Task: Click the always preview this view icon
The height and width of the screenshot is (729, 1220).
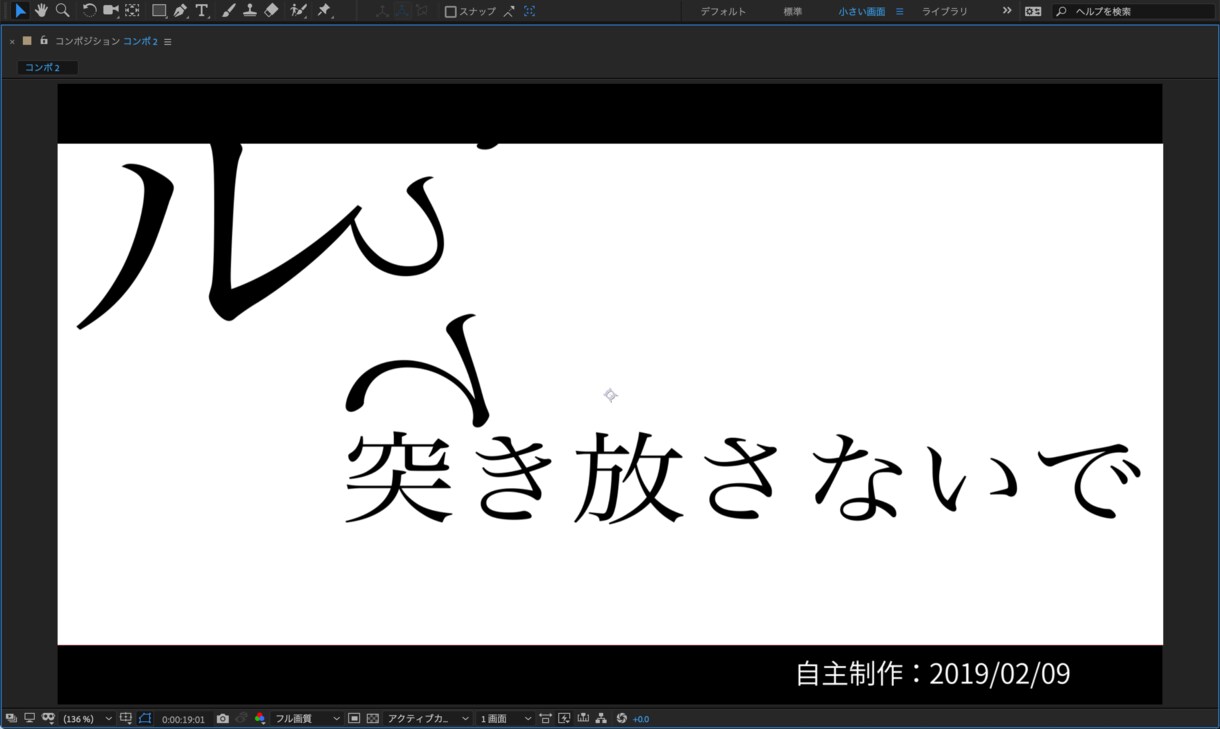Action: click(11, 718)
